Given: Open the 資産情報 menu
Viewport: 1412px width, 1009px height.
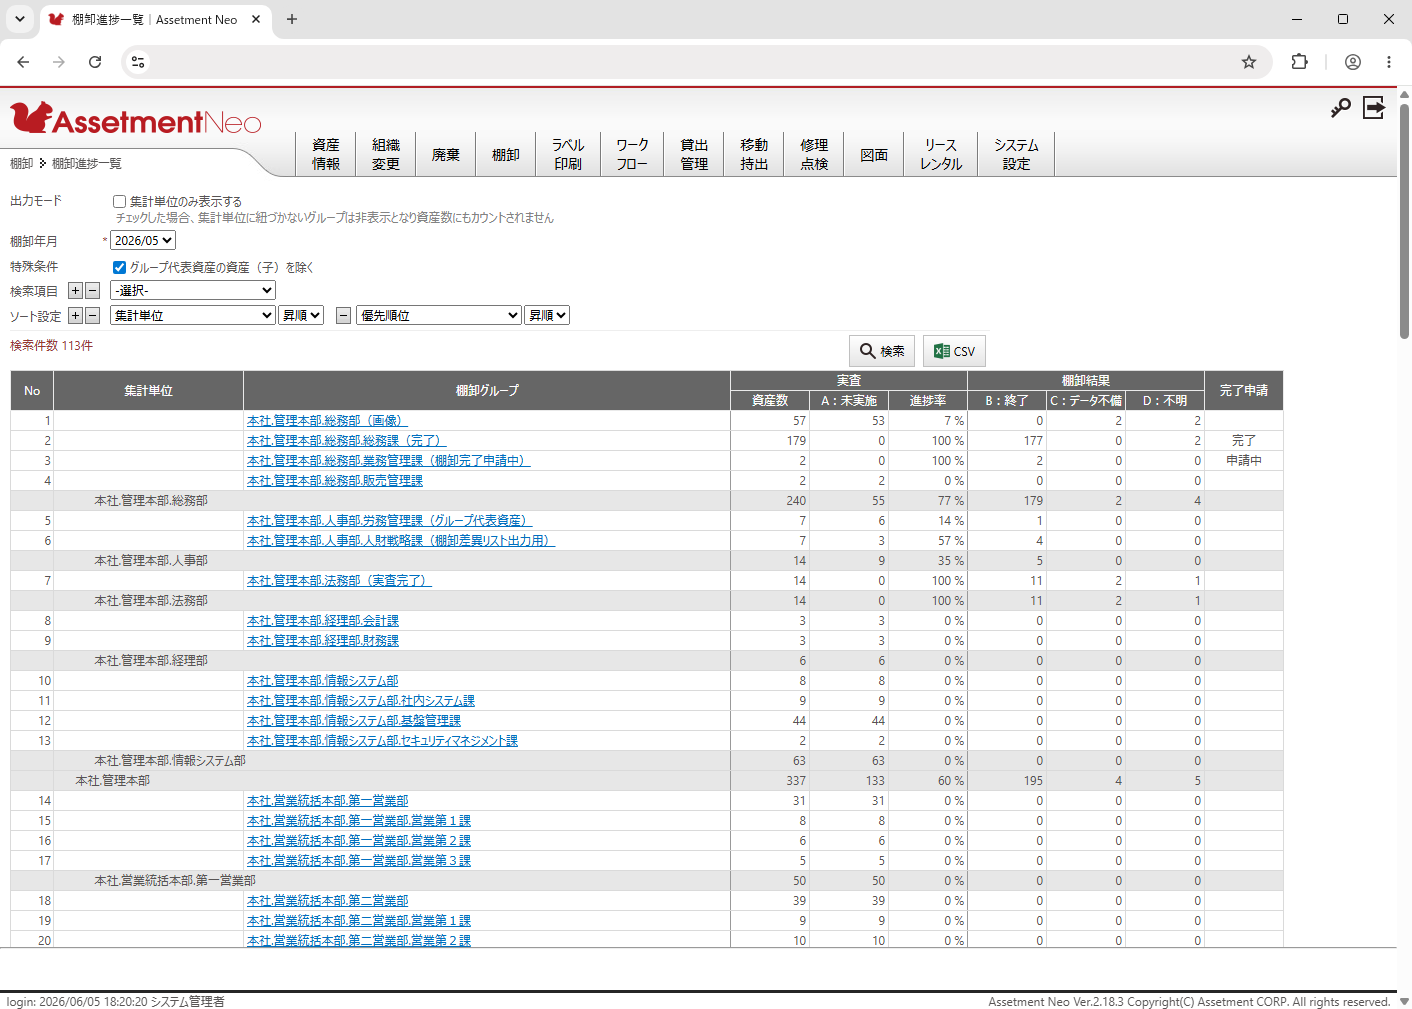Looking at the screenshot, I should tap(326, 155).
